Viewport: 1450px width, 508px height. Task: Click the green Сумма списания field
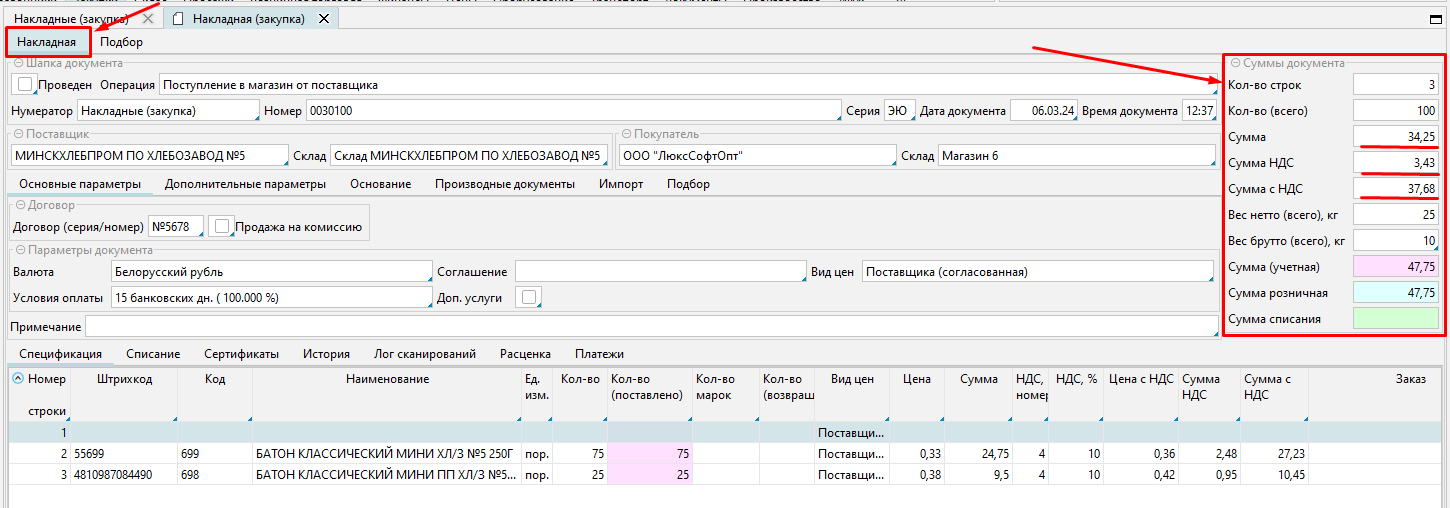pos(1395,319)
